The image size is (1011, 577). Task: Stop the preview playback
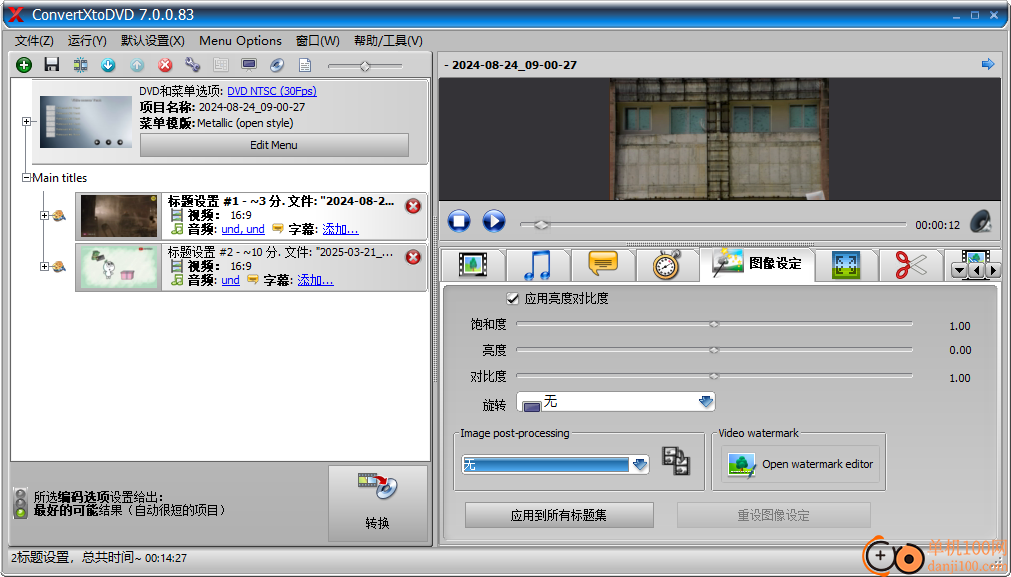[x=459, y=221]
